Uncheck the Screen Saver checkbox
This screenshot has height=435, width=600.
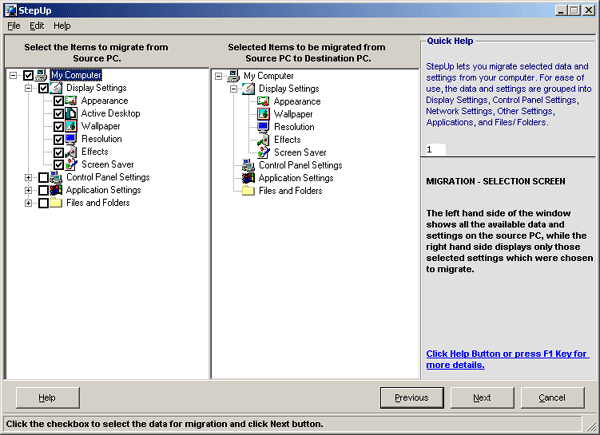pyautogui.click(x=59, y=165)
